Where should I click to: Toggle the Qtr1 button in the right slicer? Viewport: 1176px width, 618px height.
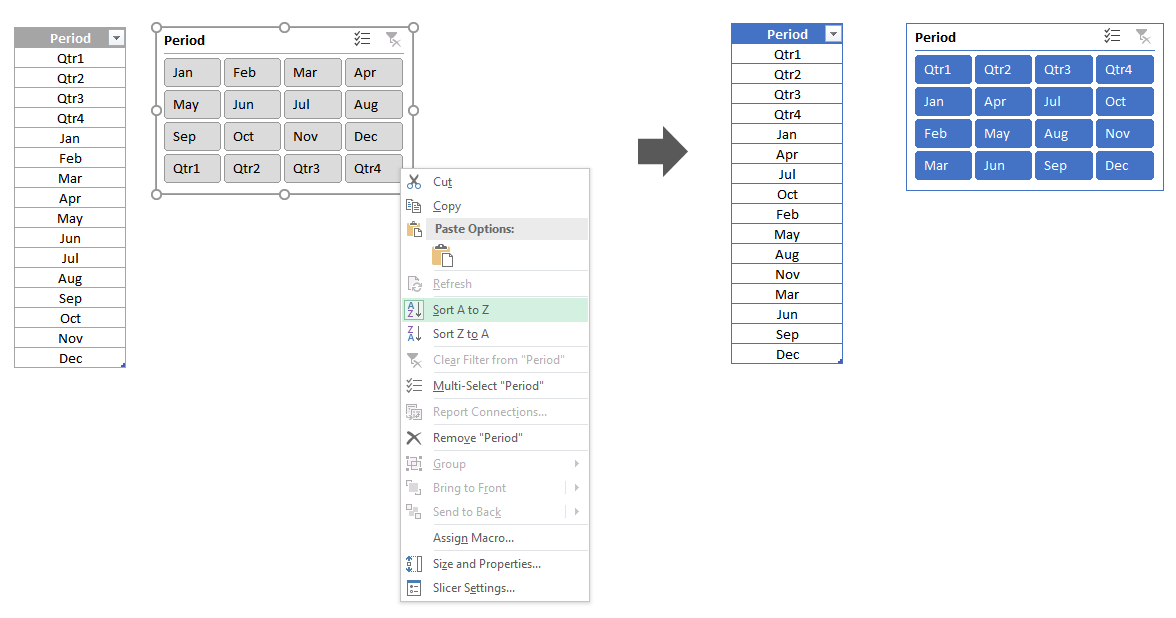(942, 69)
